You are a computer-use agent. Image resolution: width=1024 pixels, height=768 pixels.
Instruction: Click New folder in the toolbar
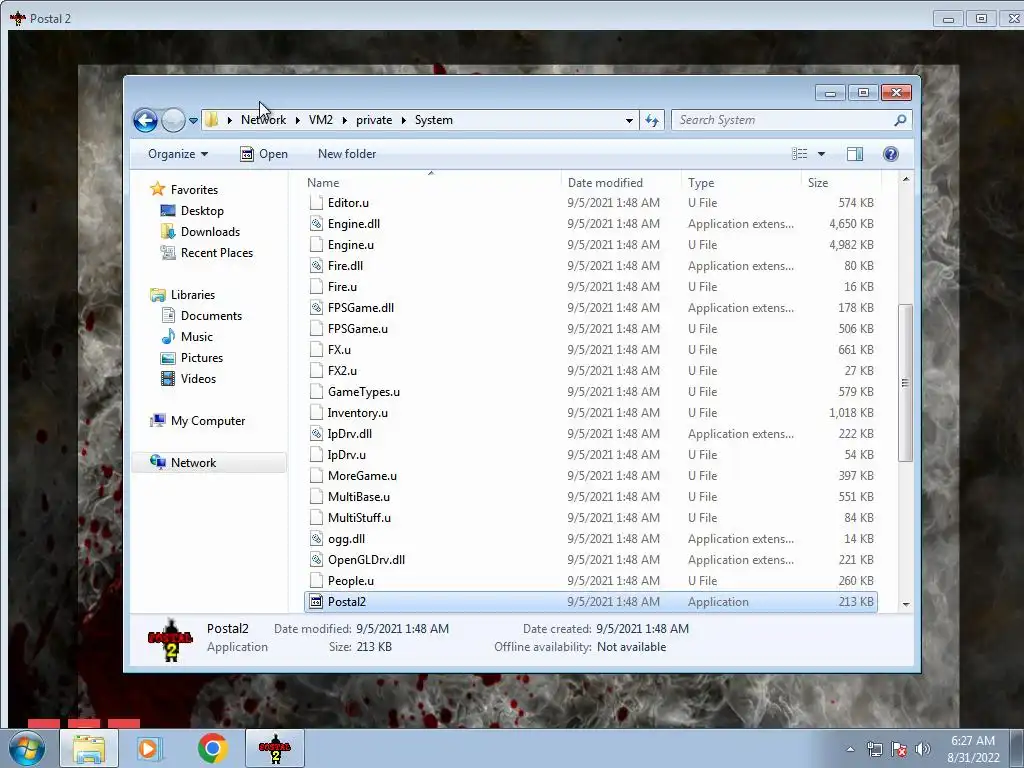347,154
